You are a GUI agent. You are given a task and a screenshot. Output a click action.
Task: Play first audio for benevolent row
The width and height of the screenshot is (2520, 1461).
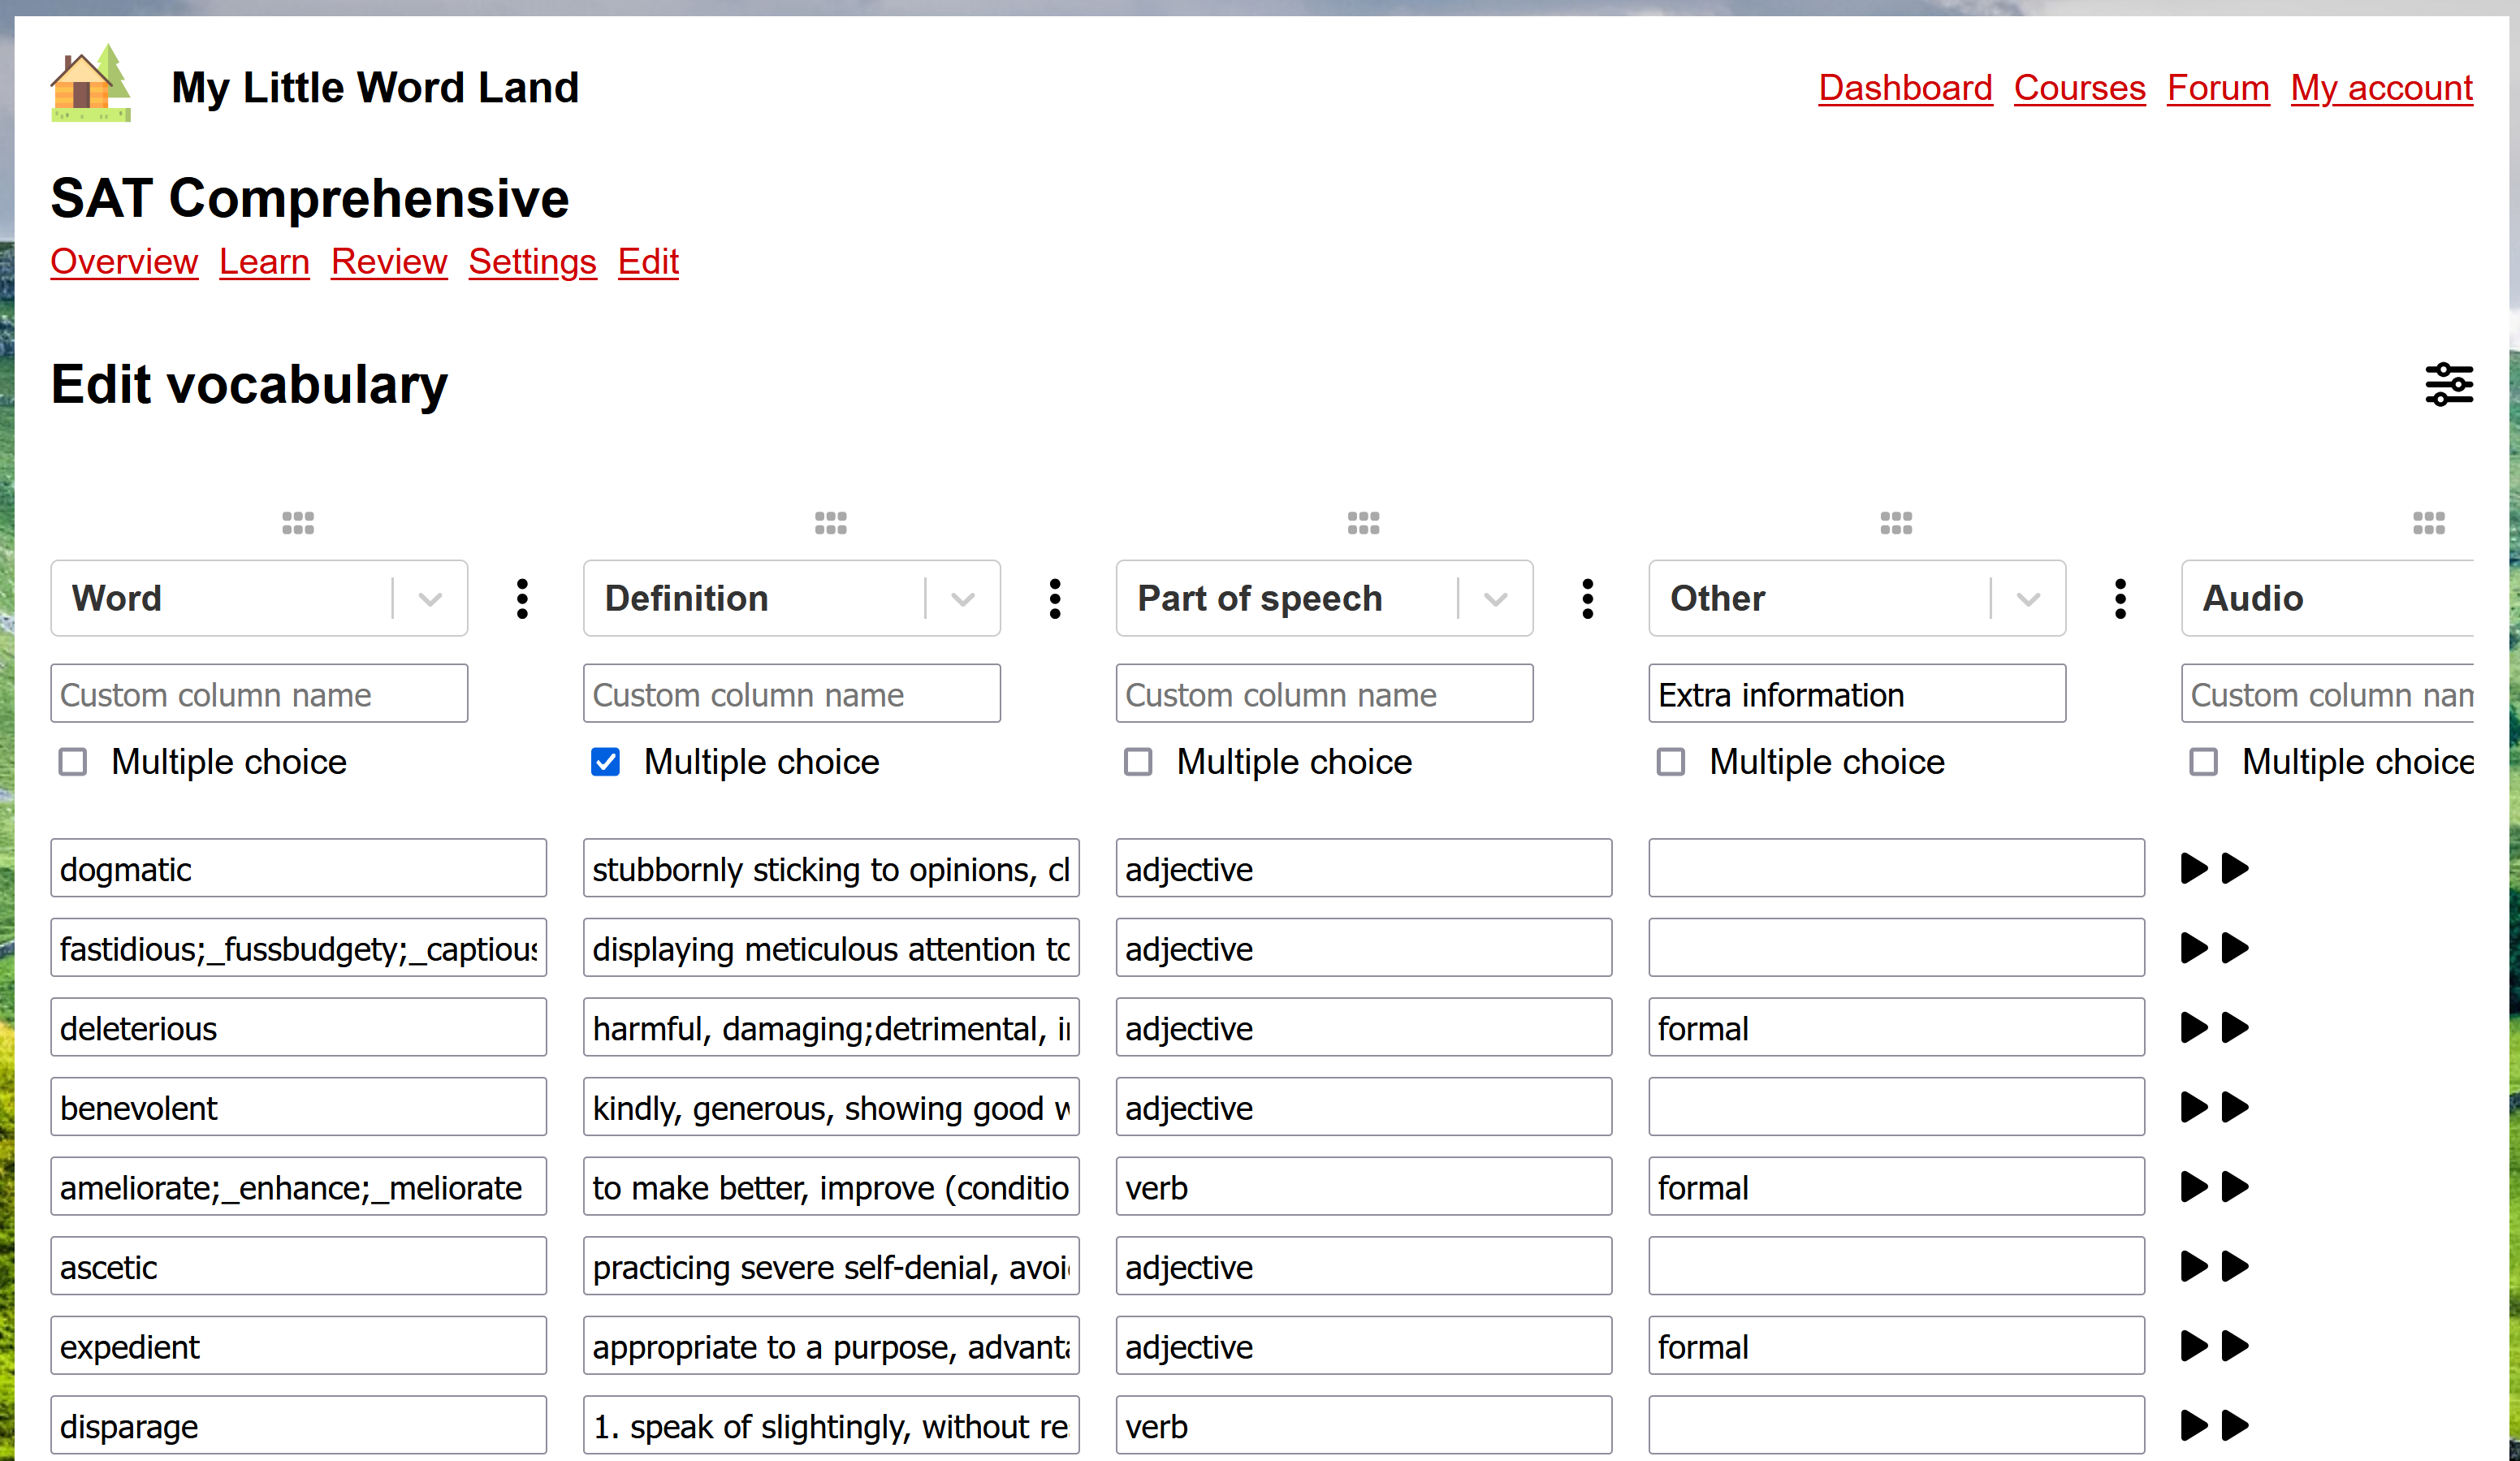click(x=2194, y=1106)
